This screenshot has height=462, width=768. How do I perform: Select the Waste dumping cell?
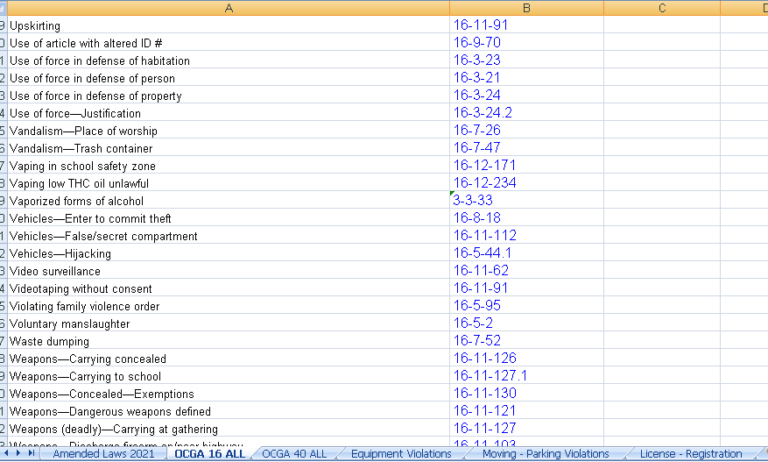pos(49,341)
